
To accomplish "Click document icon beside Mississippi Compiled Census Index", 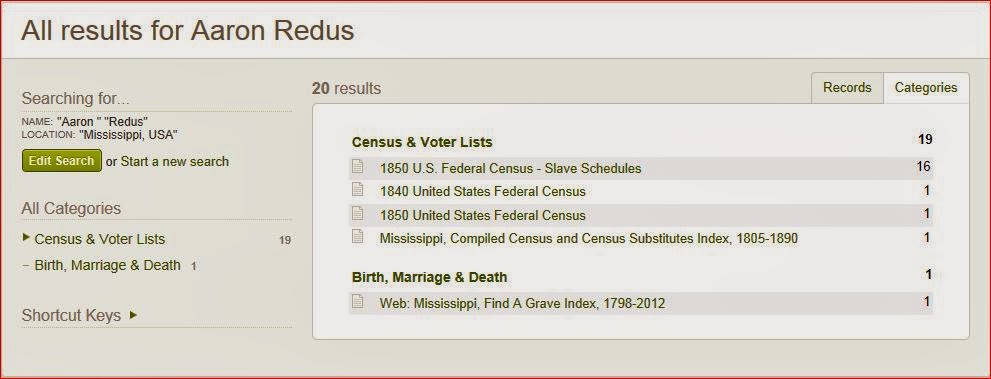I will tap(358, 237).
